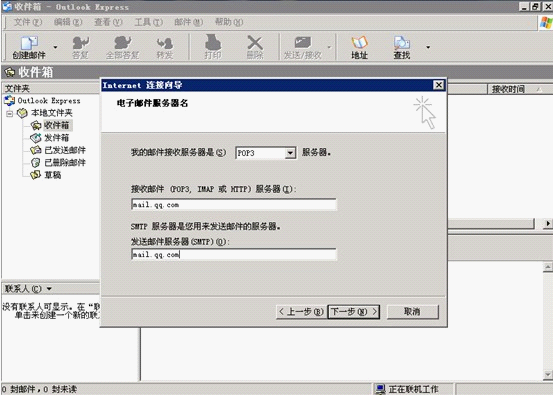Open the Send/Receive dropdown arrow
This screenshot has height=396, width=554.
(x=329, y=47)
